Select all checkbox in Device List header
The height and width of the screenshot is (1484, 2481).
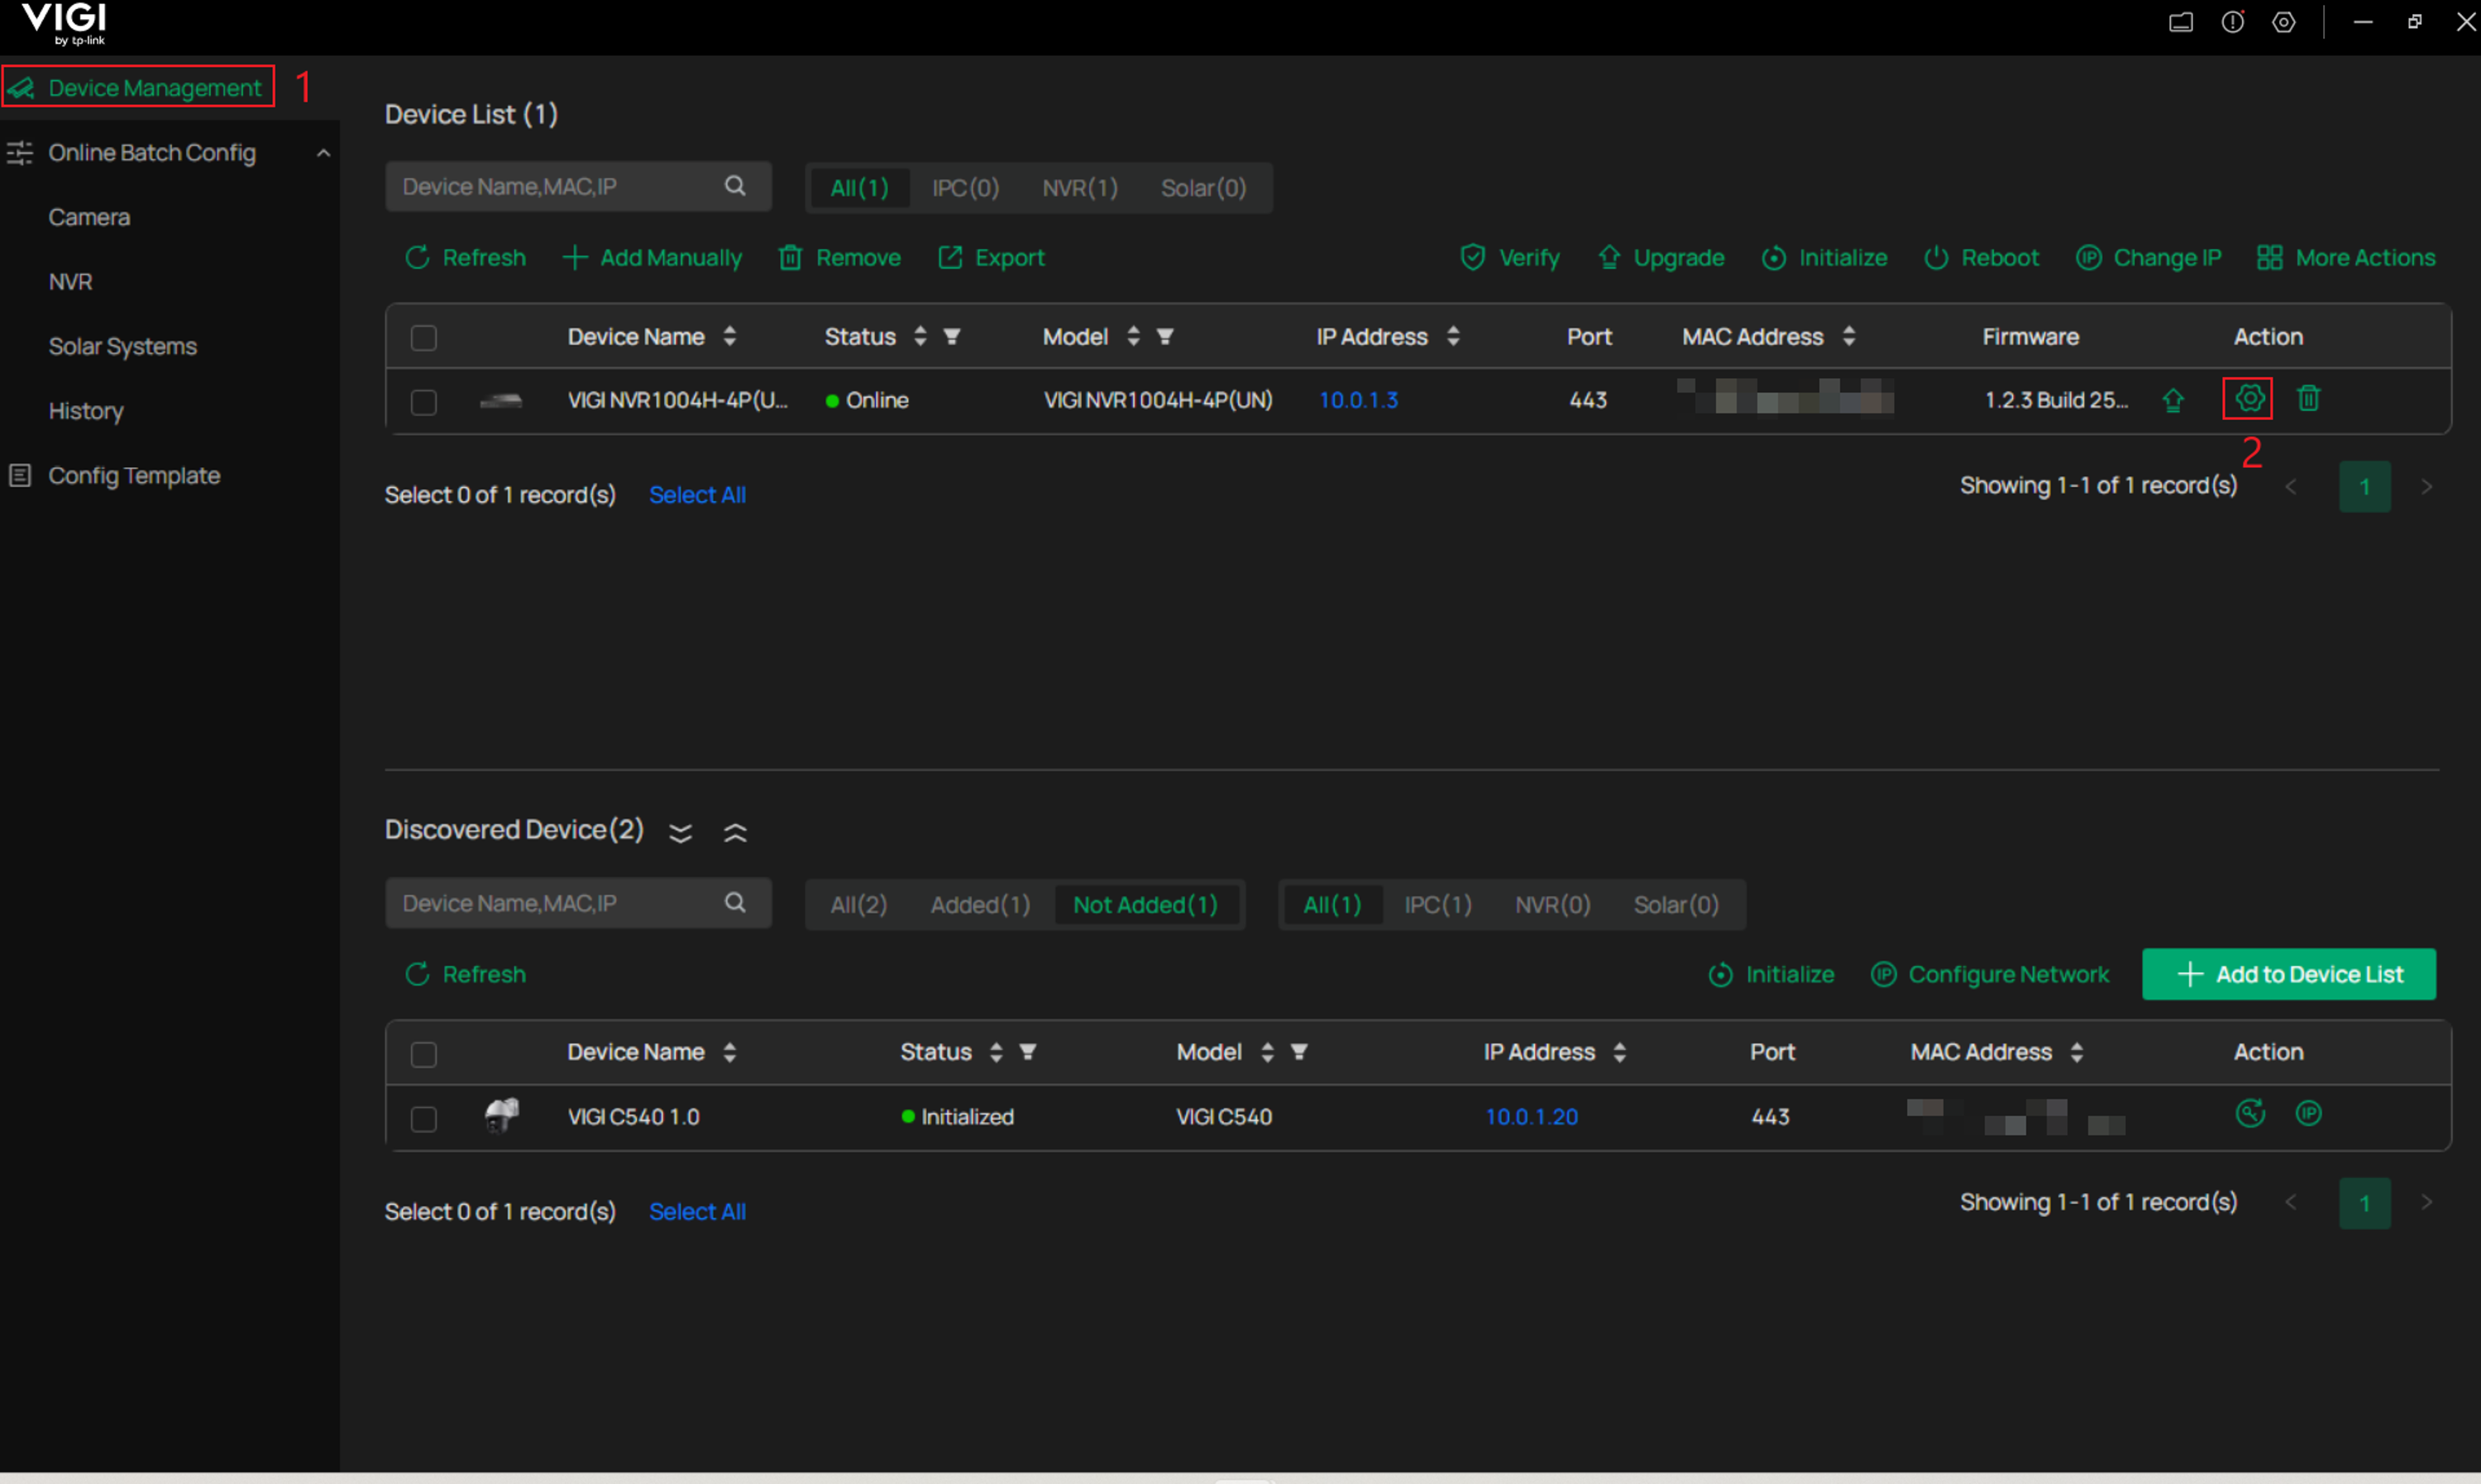click(424, 338)
